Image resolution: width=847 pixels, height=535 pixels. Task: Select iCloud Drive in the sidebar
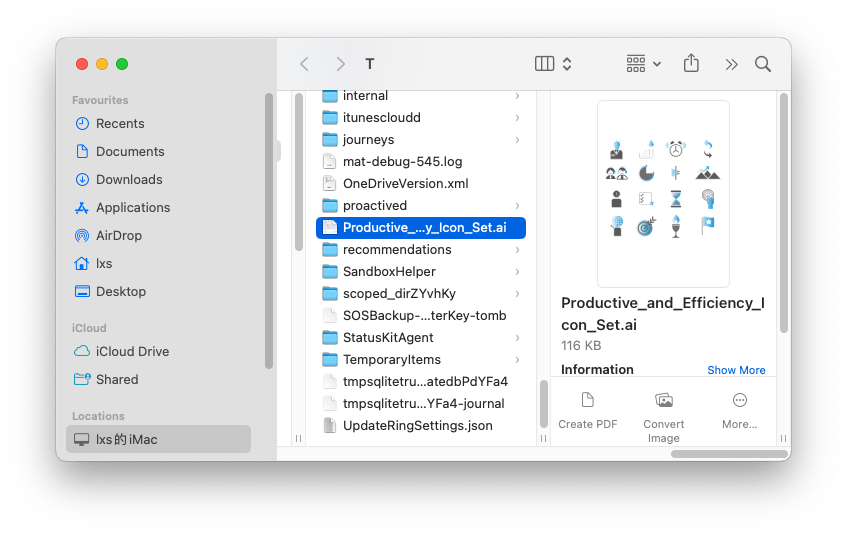(132, 352)
